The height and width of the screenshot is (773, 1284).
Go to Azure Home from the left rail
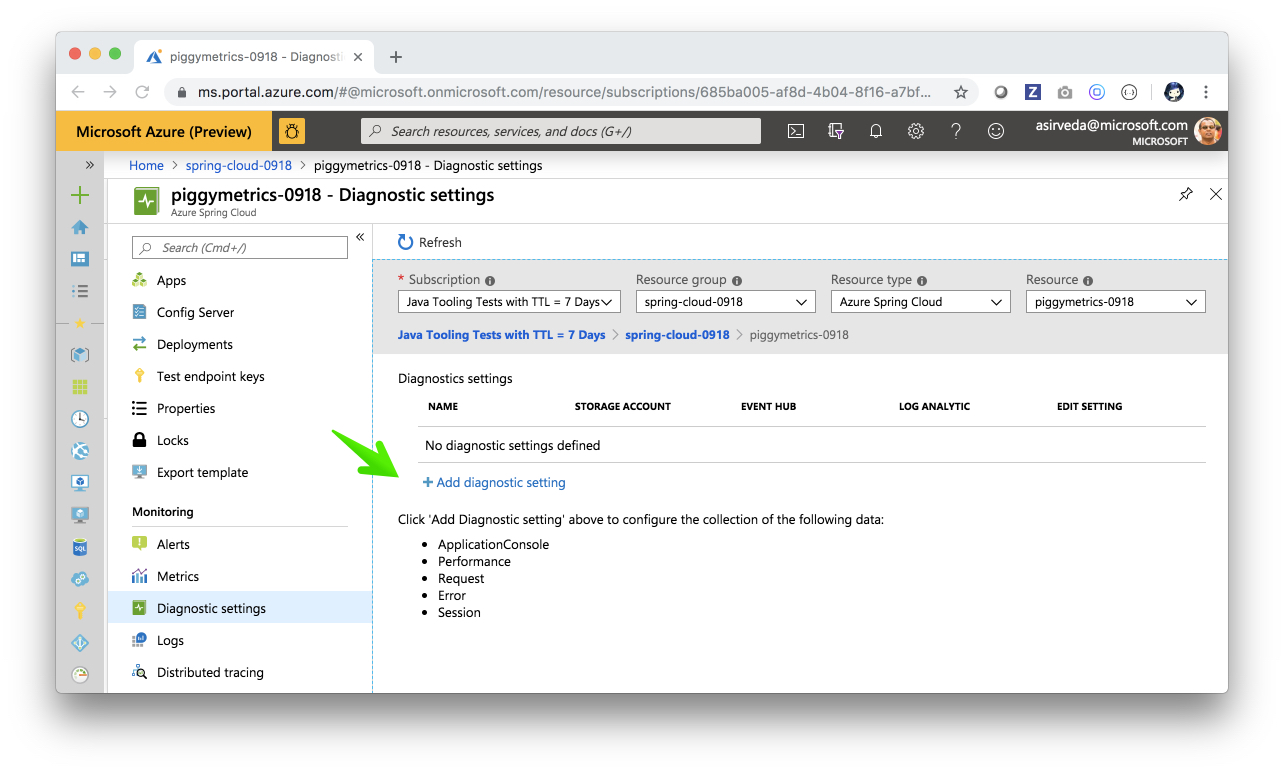(x=80, y=227)
